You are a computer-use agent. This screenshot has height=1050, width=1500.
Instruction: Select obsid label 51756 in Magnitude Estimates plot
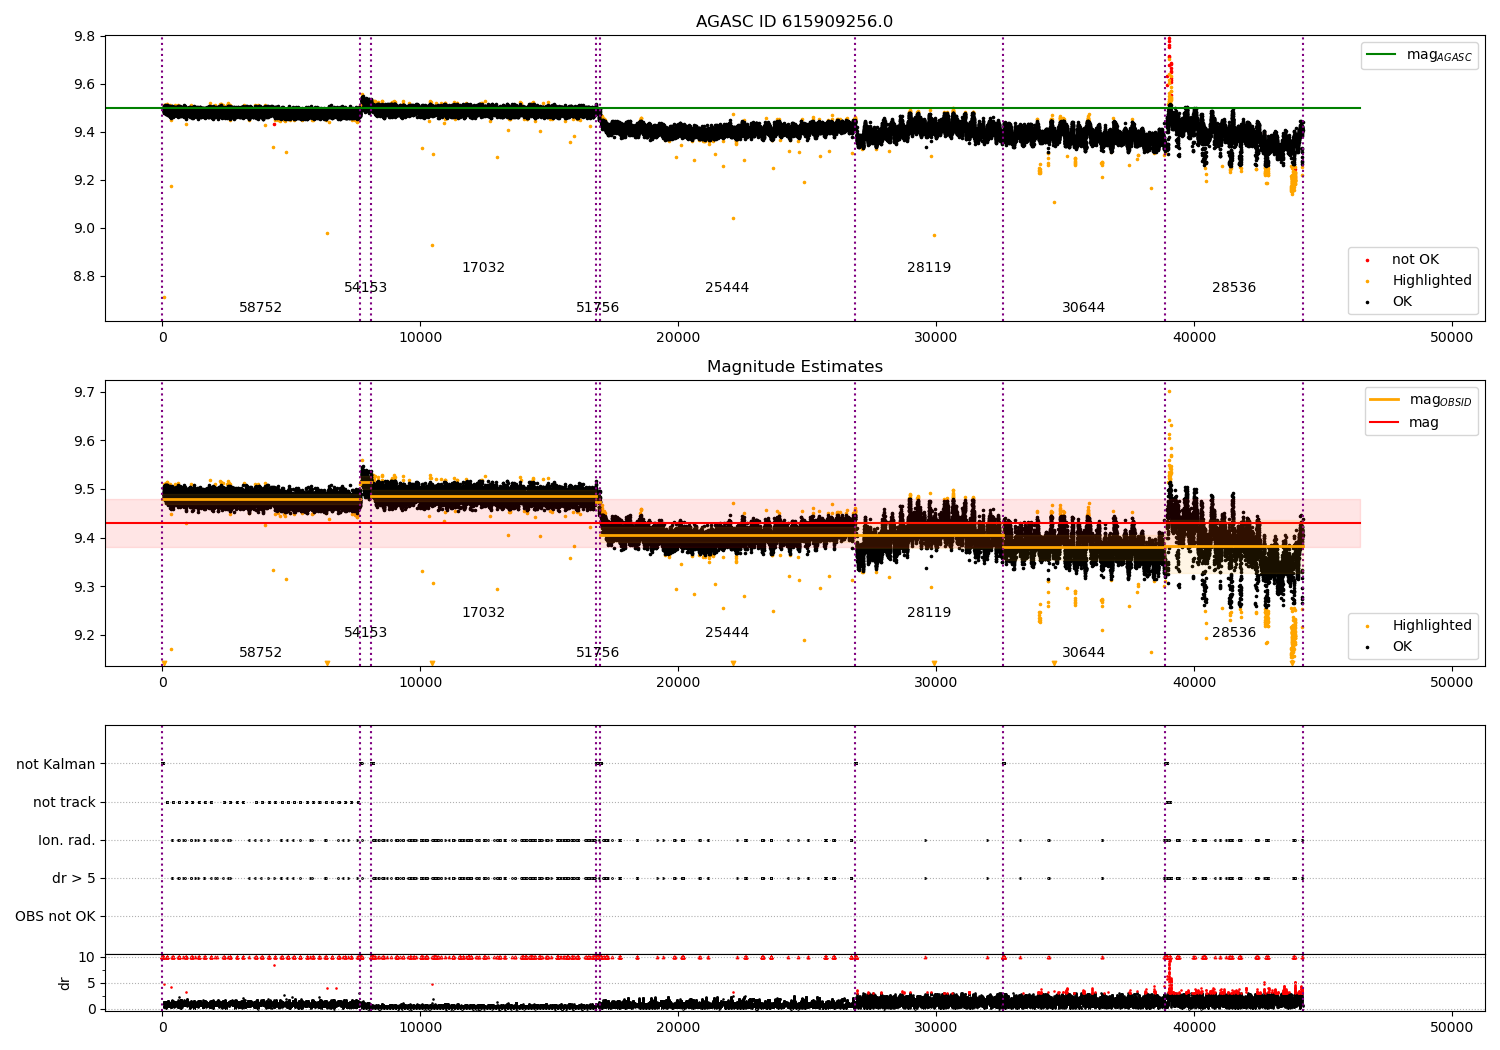coord(597,653)
